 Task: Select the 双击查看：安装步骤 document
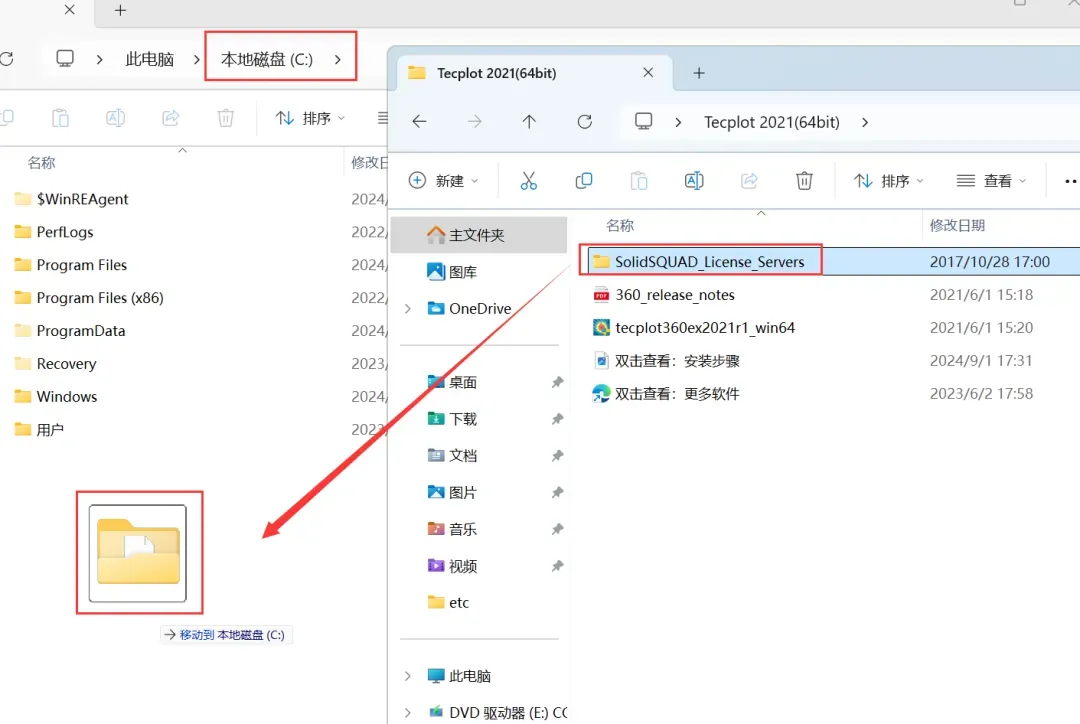pos(666,361)
